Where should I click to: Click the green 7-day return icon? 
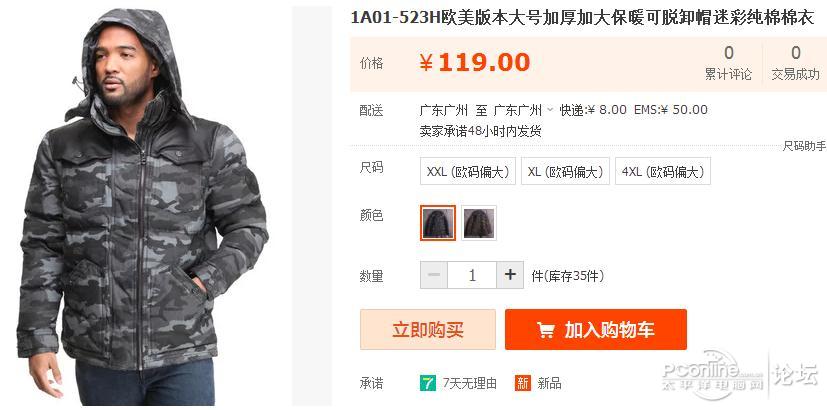(x=428, y=383)
